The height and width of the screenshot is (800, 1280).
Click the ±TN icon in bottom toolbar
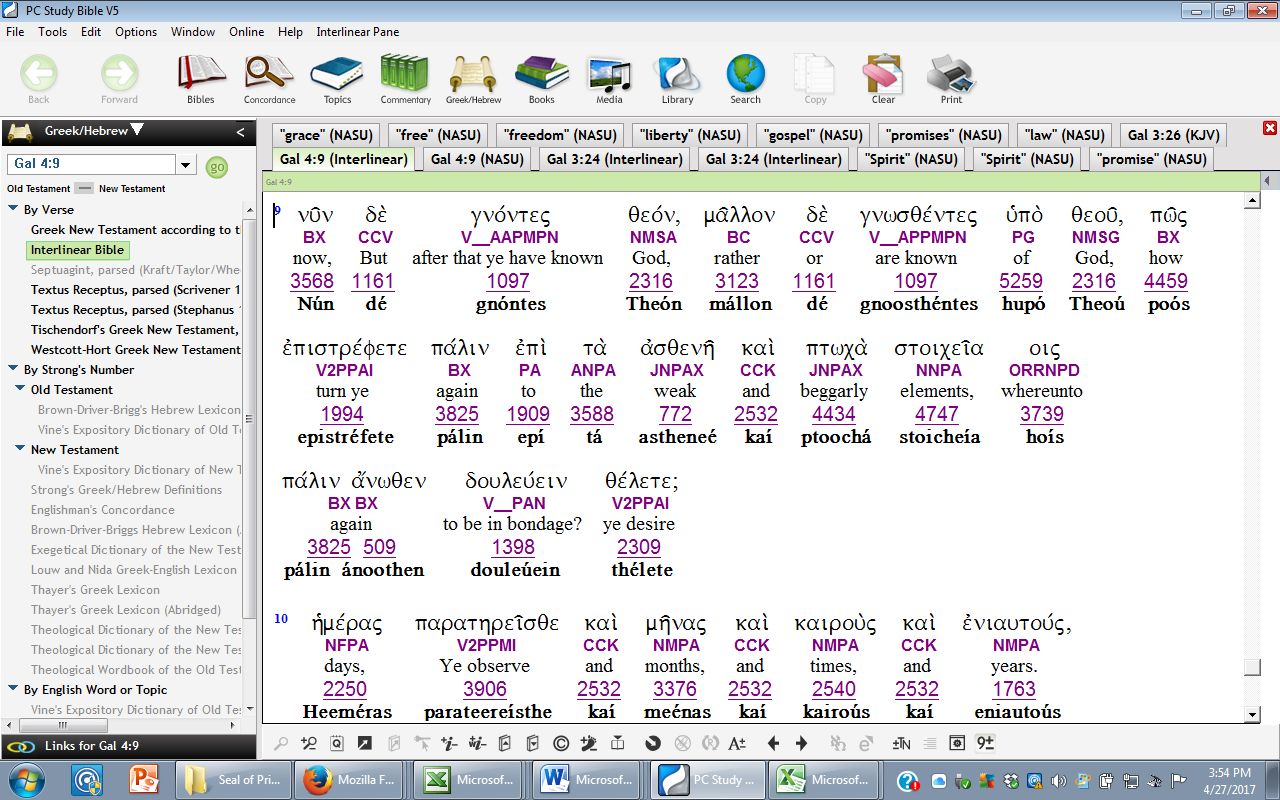pos(901,743)
